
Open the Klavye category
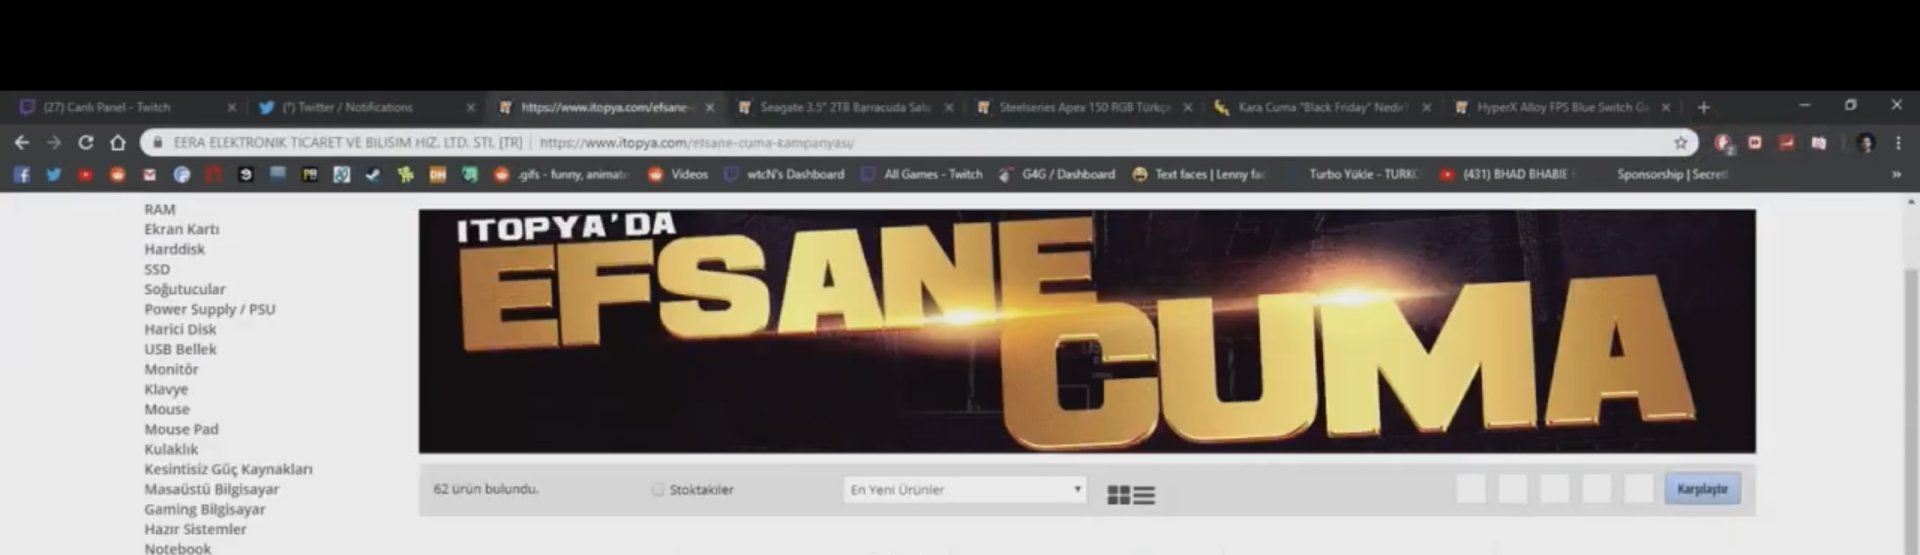166,389
